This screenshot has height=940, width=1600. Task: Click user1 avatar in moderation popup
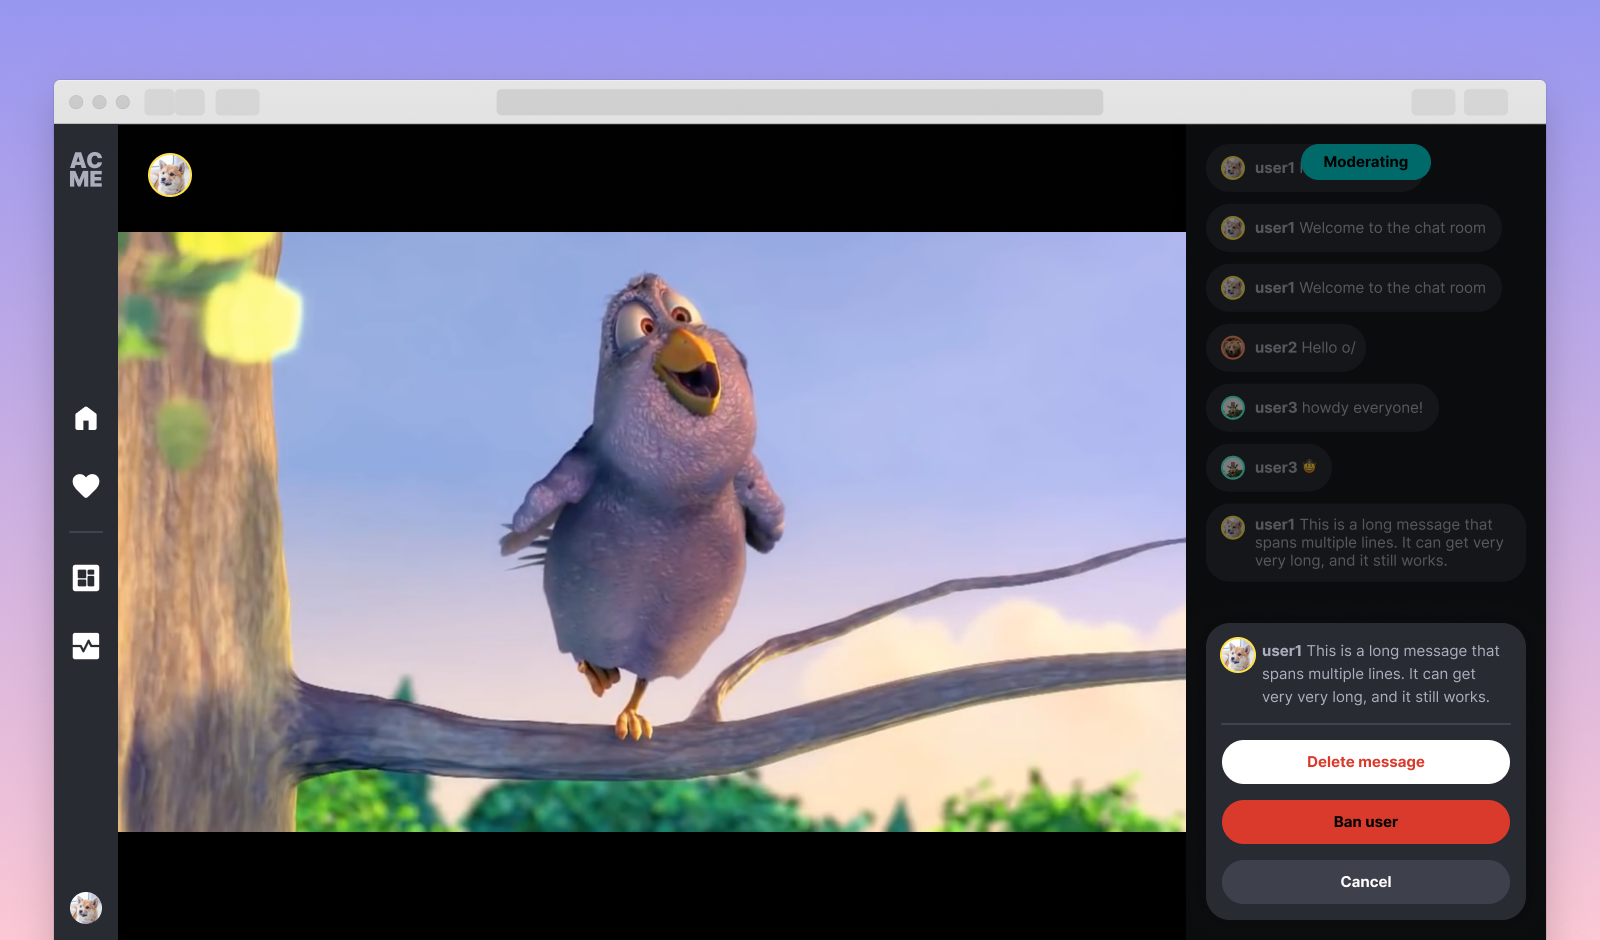pos(1238,655)
